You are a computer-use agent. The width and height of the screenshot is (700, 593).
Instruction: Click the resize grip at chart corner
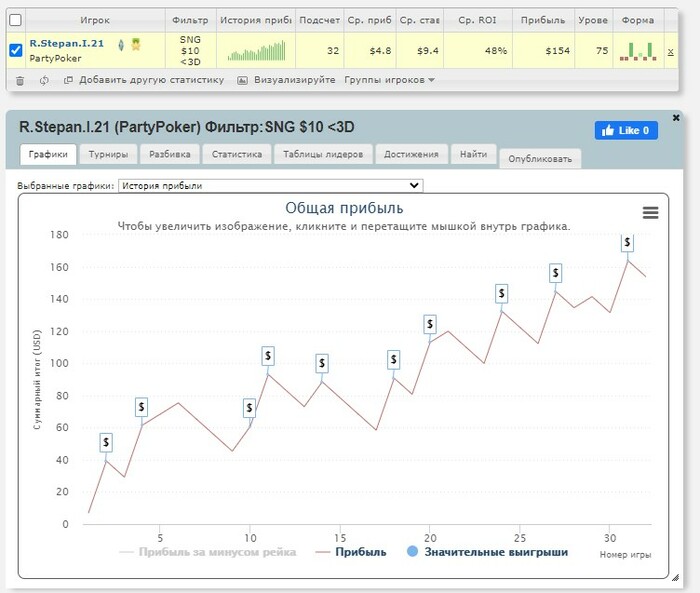pyautogui.click(x=675, y=578)
